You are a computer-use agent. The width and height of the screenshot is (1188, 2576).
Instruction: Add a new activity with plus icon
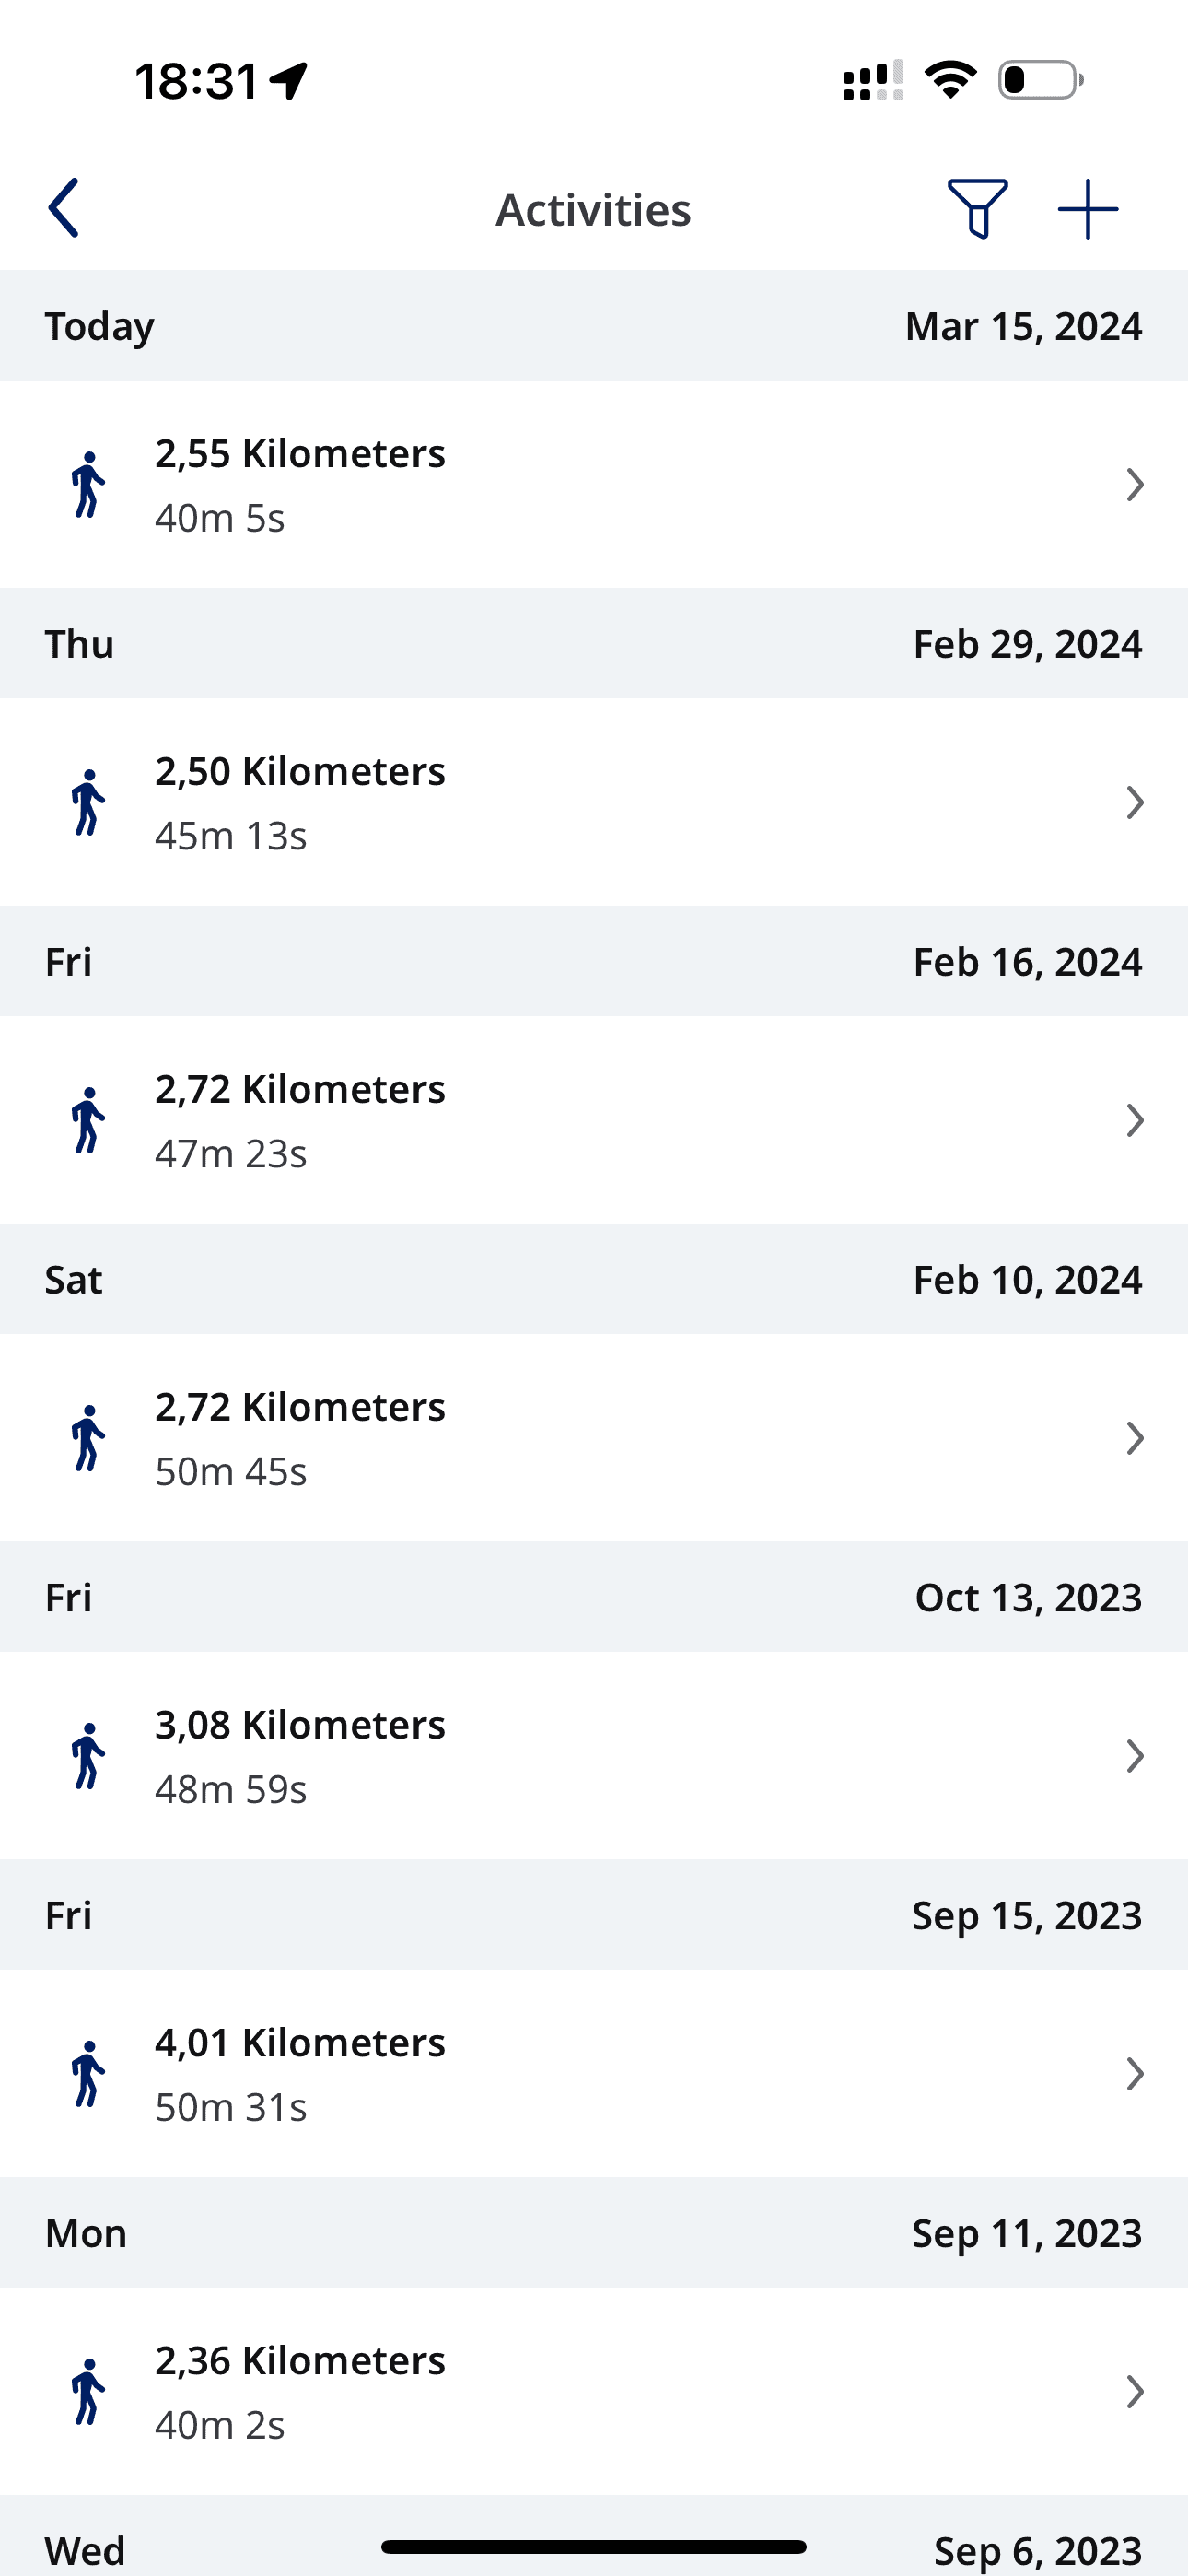1088,209
